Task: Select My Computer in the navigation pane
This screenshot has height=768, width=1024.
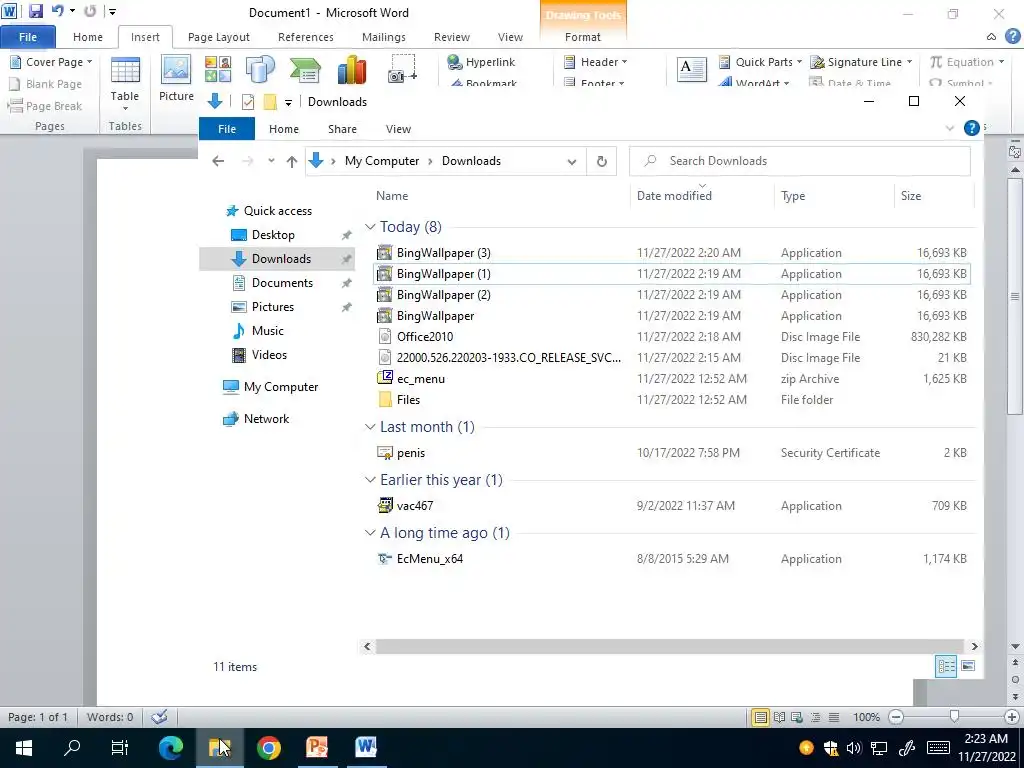Action: tap(281, 387)
